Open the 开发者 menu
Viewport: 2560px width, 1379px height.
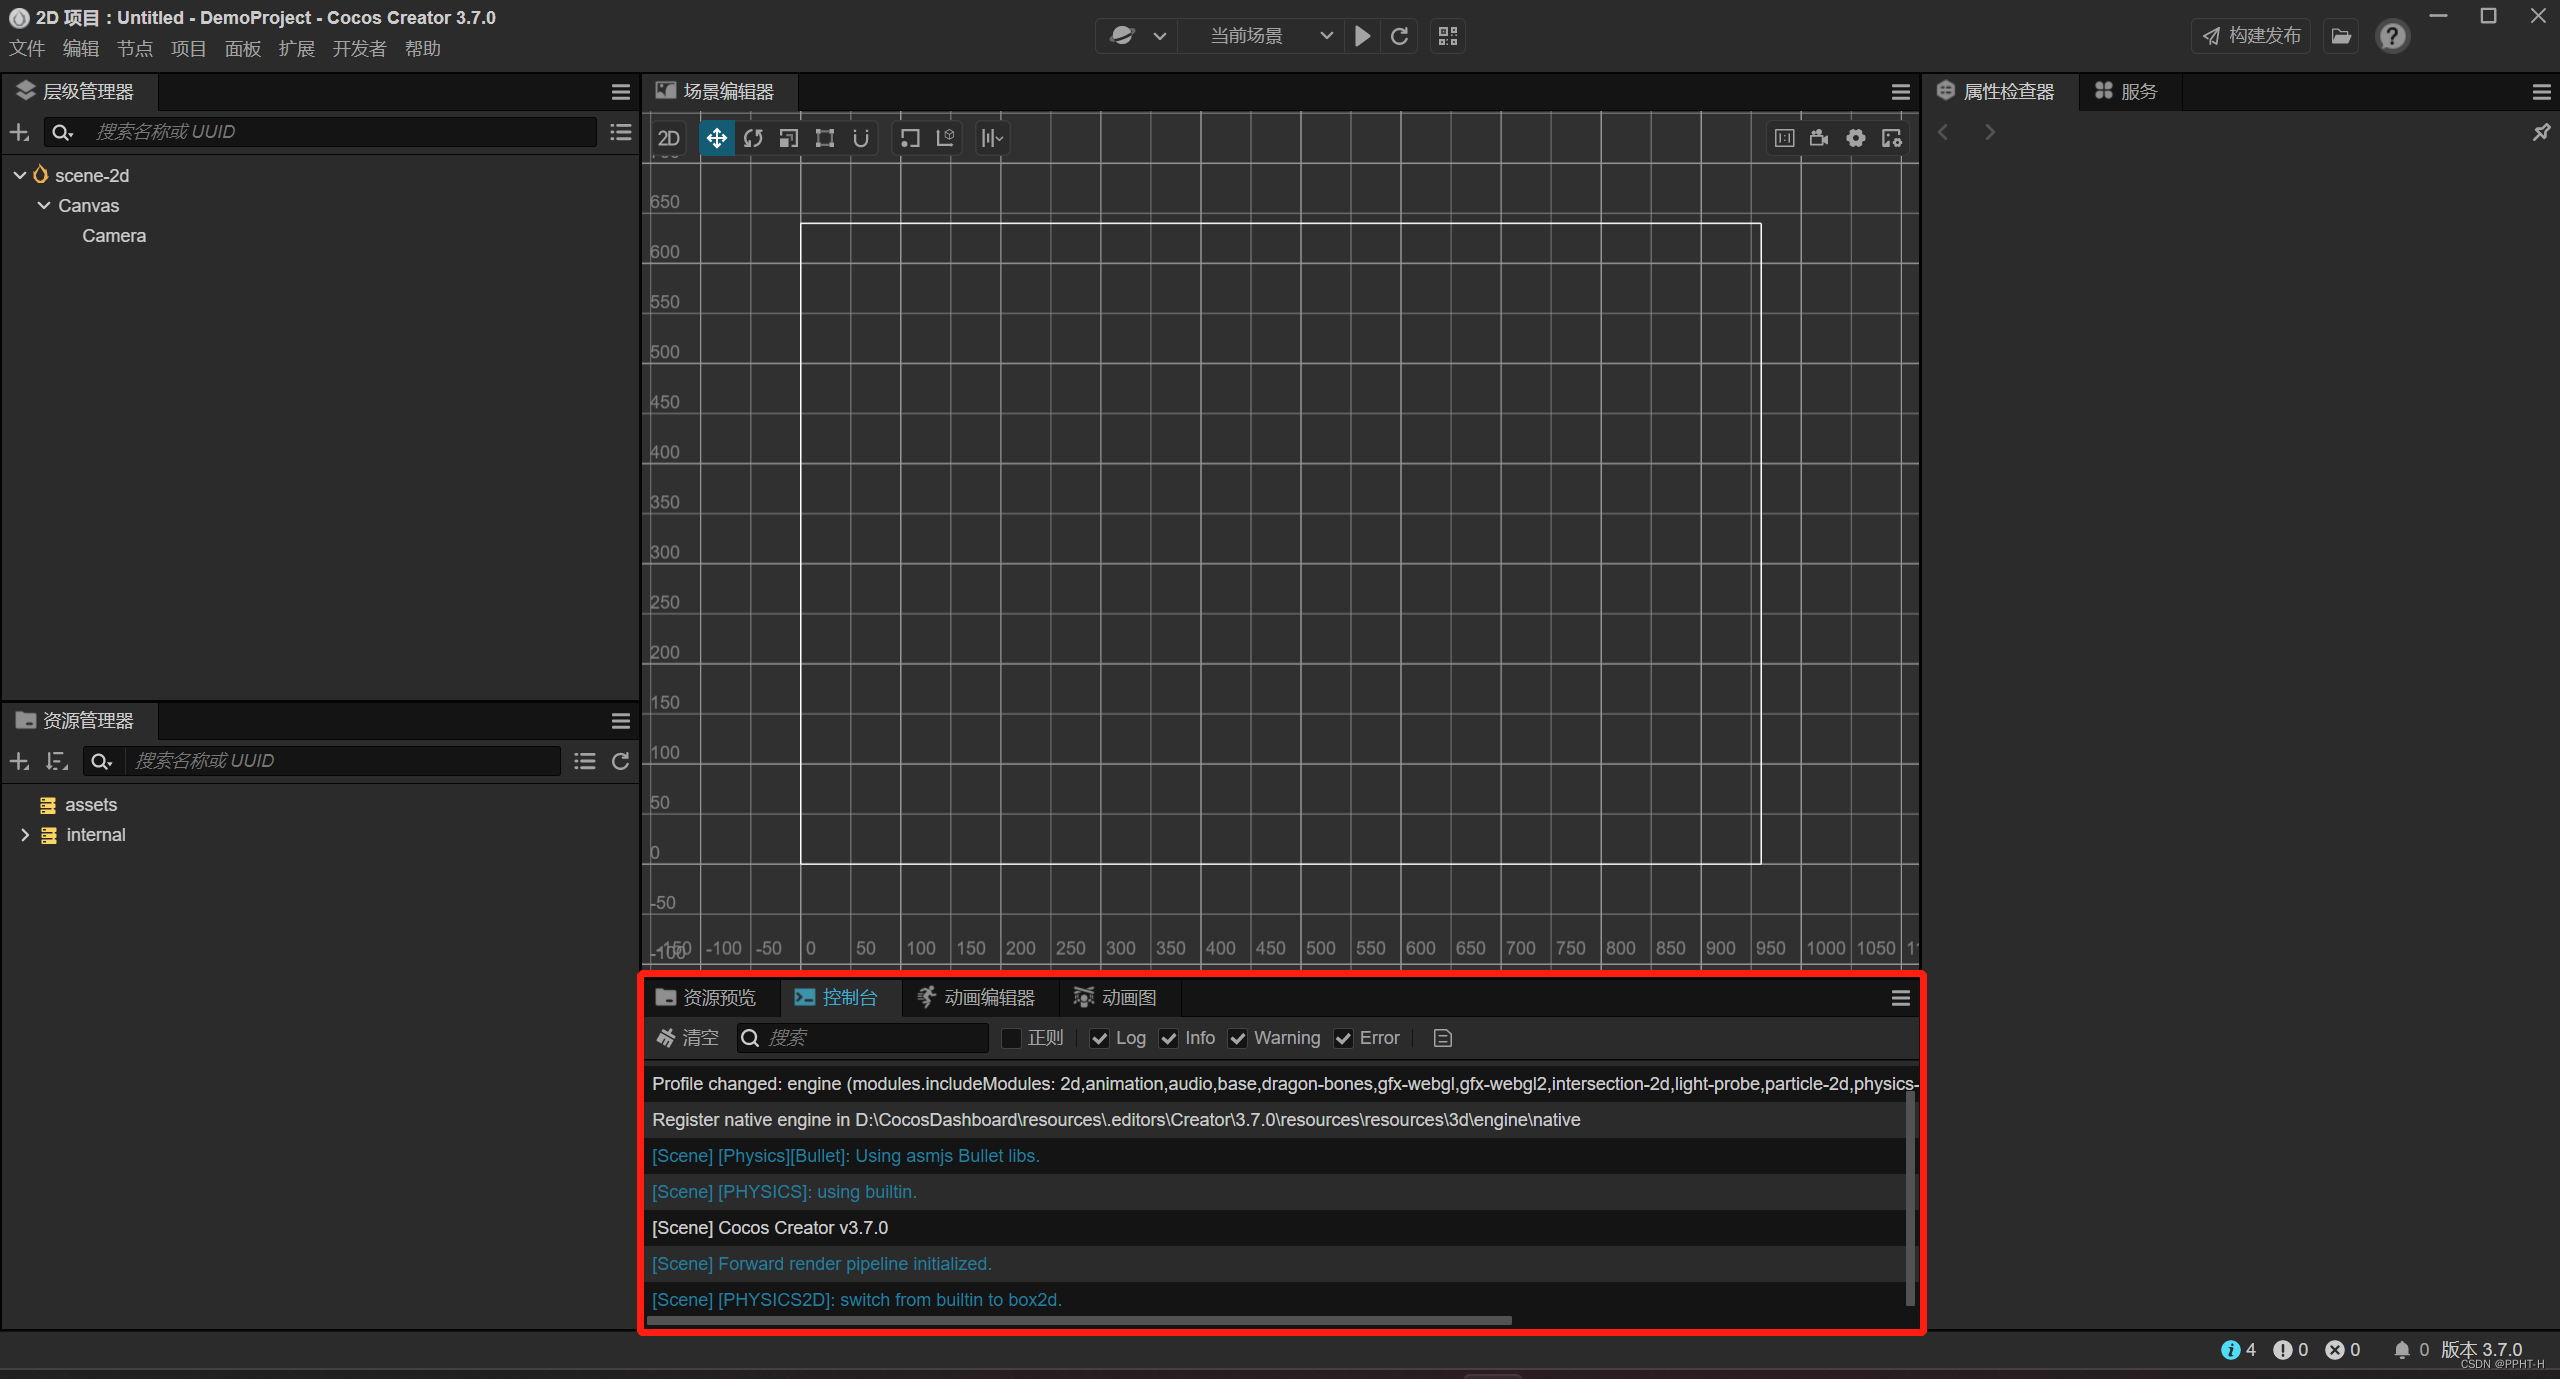click(x=359, y=49)
